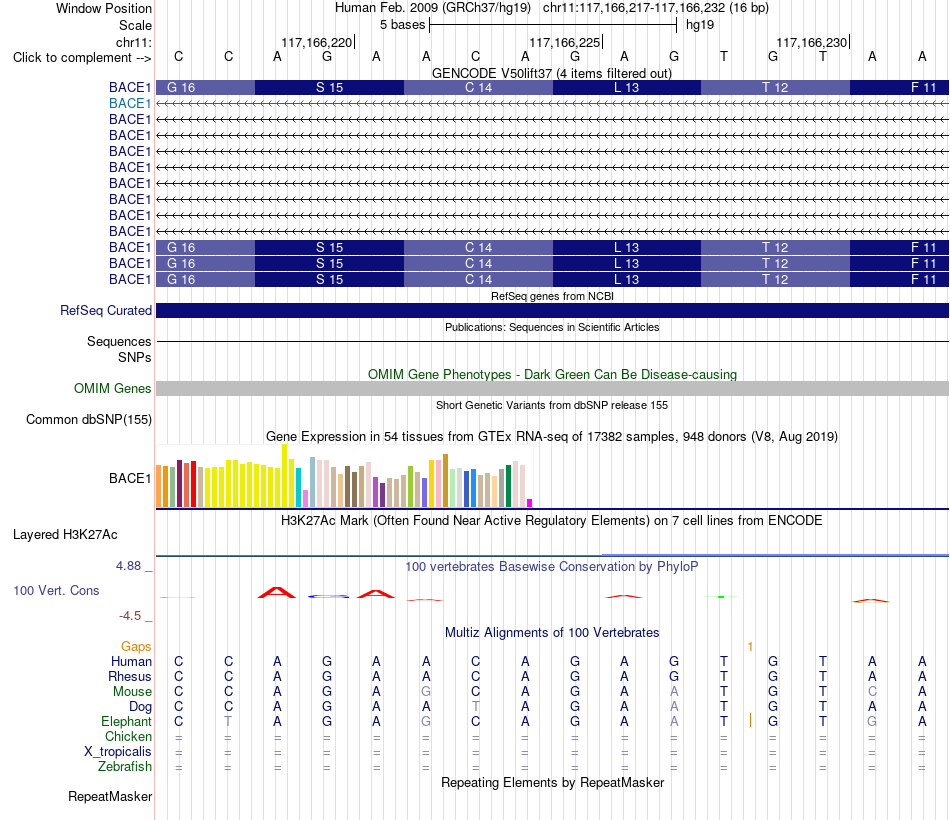950x820 pixels.
Task: Open the Sequences track label
Action: (119, 341)
